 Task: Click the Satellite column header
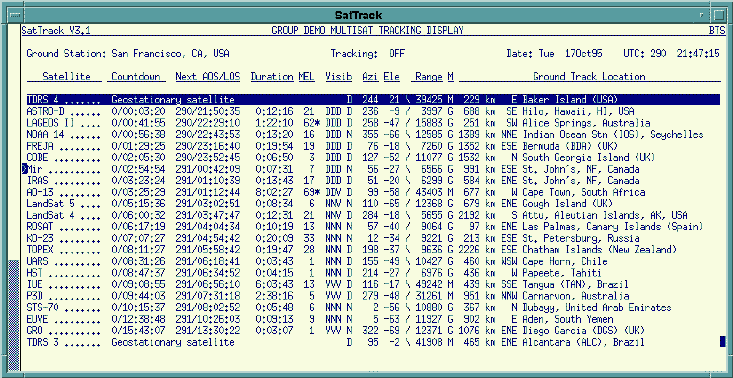[x=65, y=76]
